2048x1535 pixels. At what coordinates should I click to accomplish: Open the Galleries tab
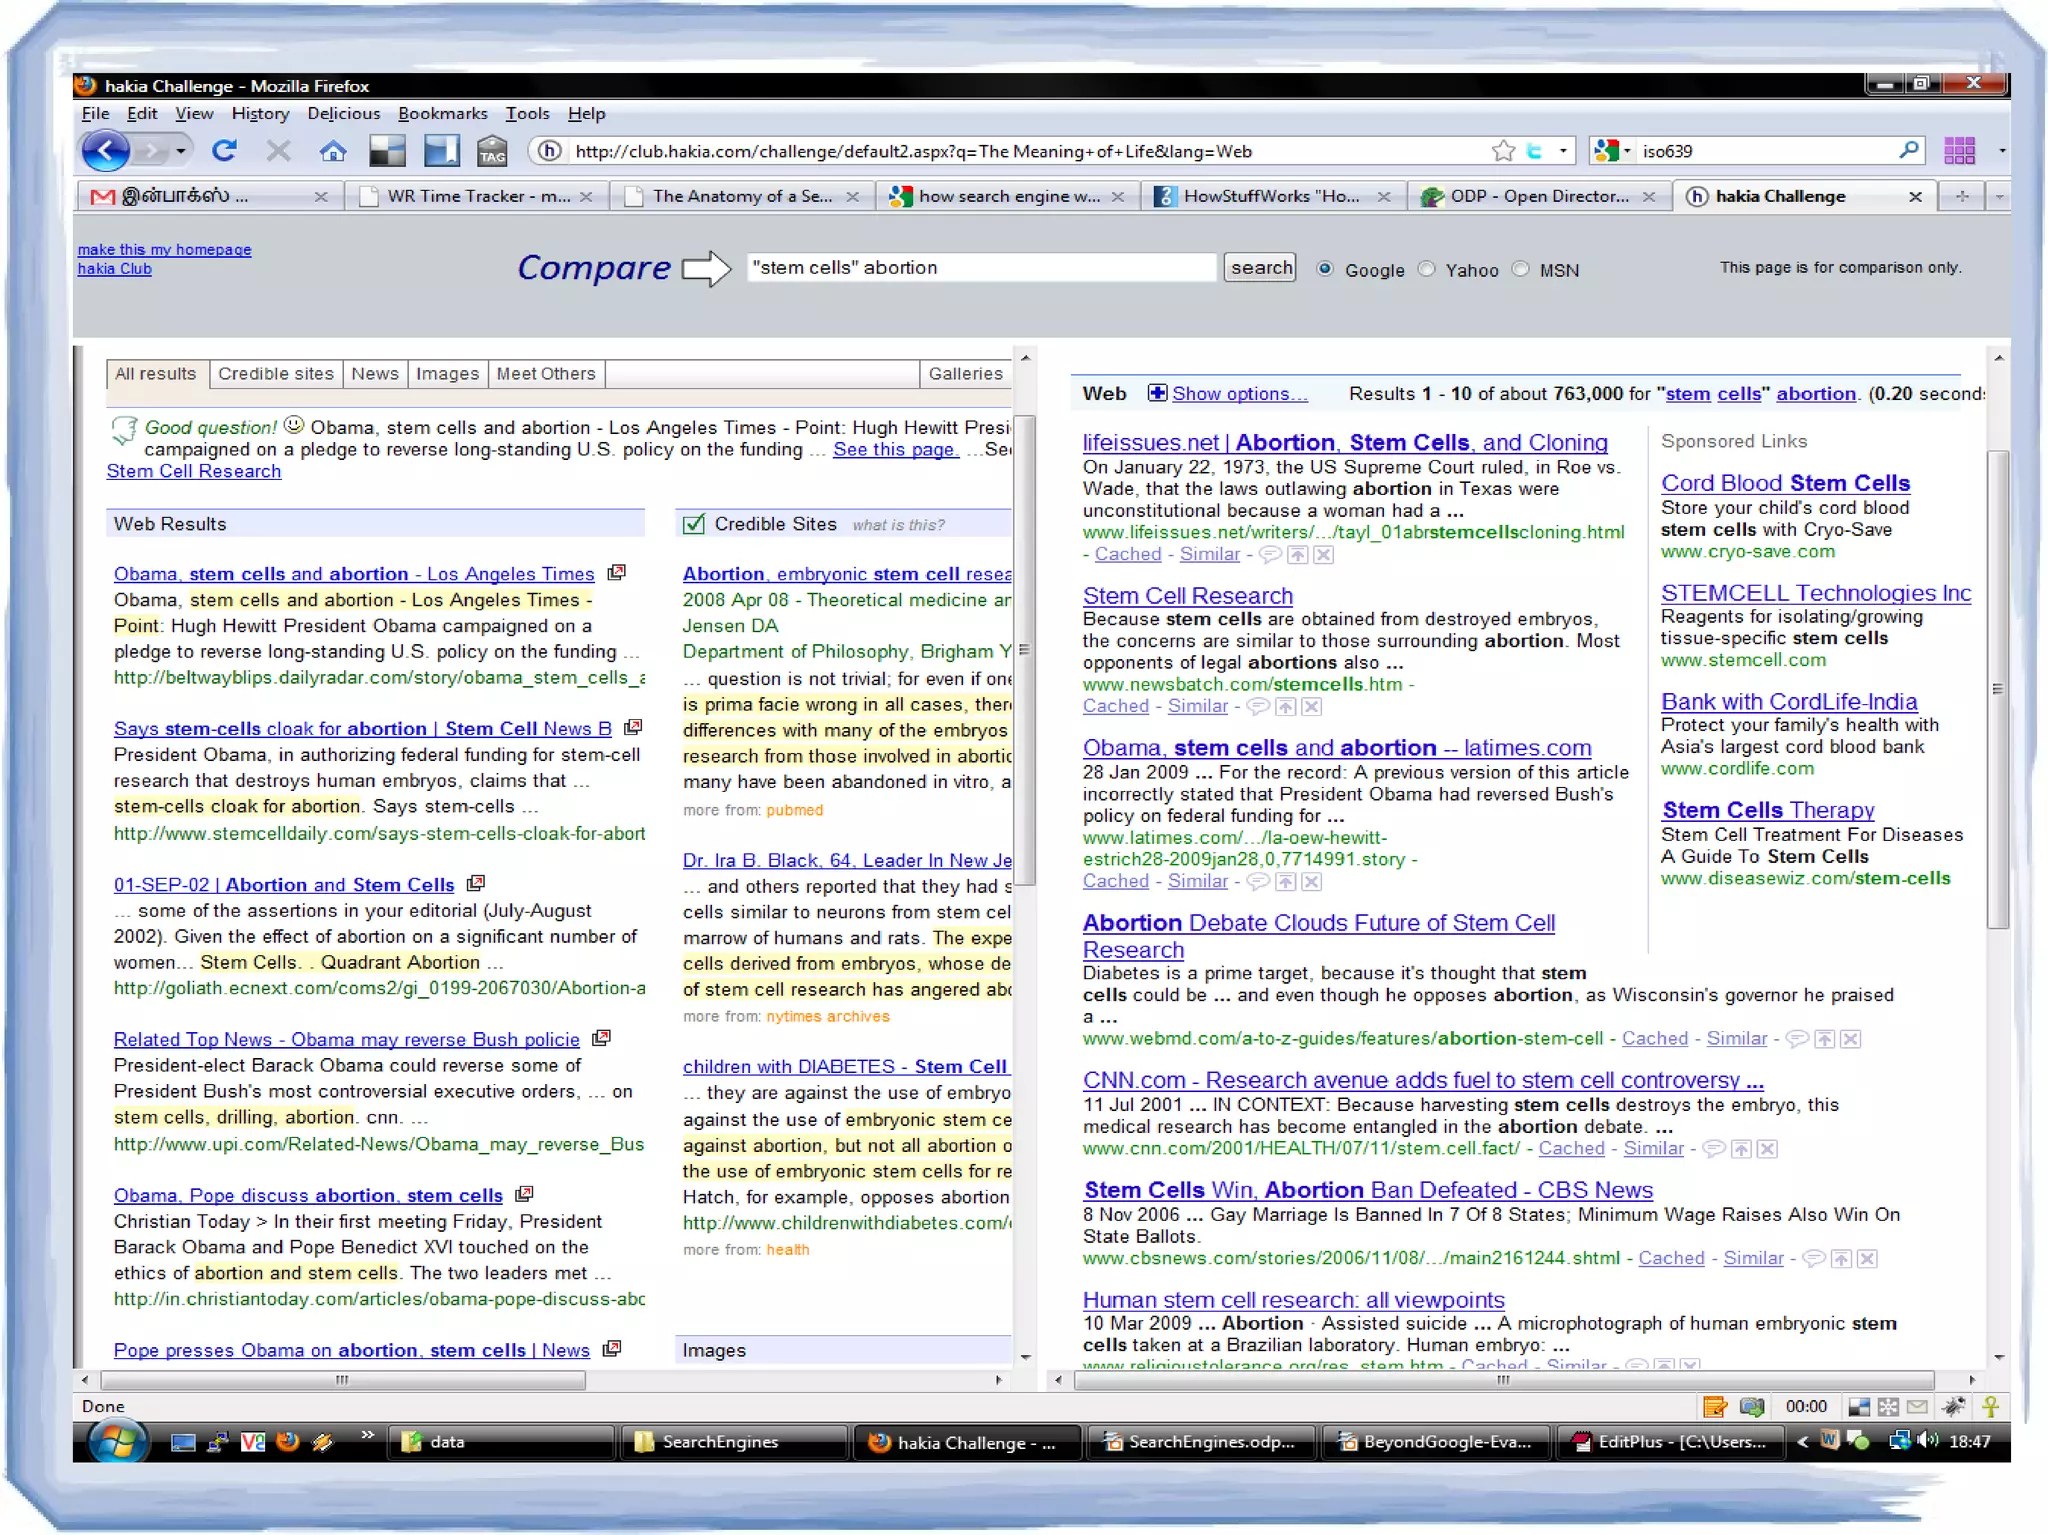tap(965, 373)
